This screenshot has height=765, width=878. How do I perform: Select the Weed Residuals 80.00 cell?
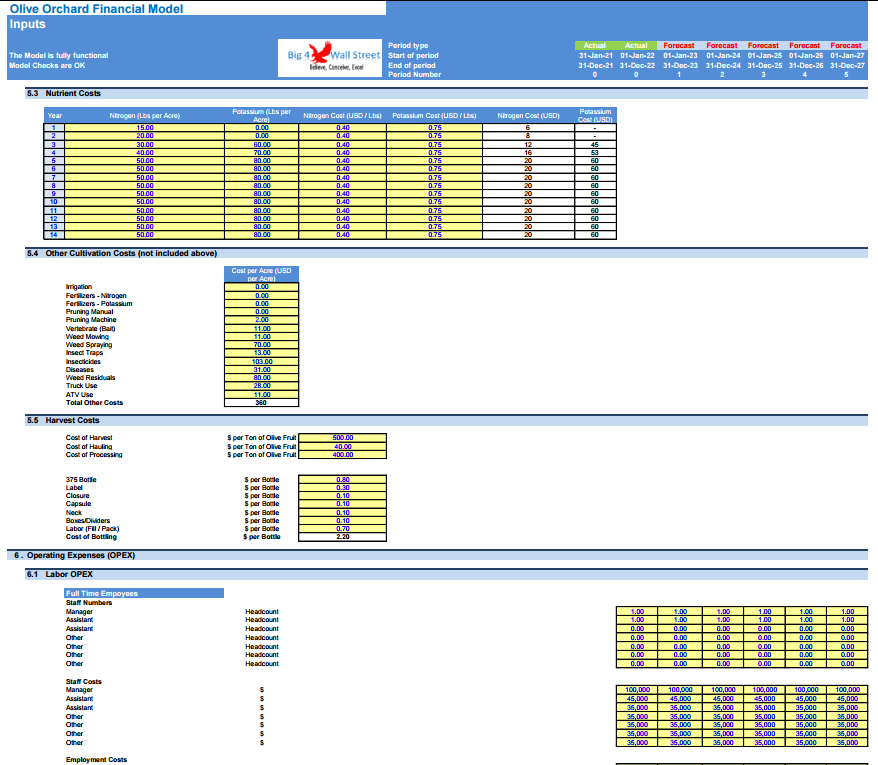click(261, 378)
